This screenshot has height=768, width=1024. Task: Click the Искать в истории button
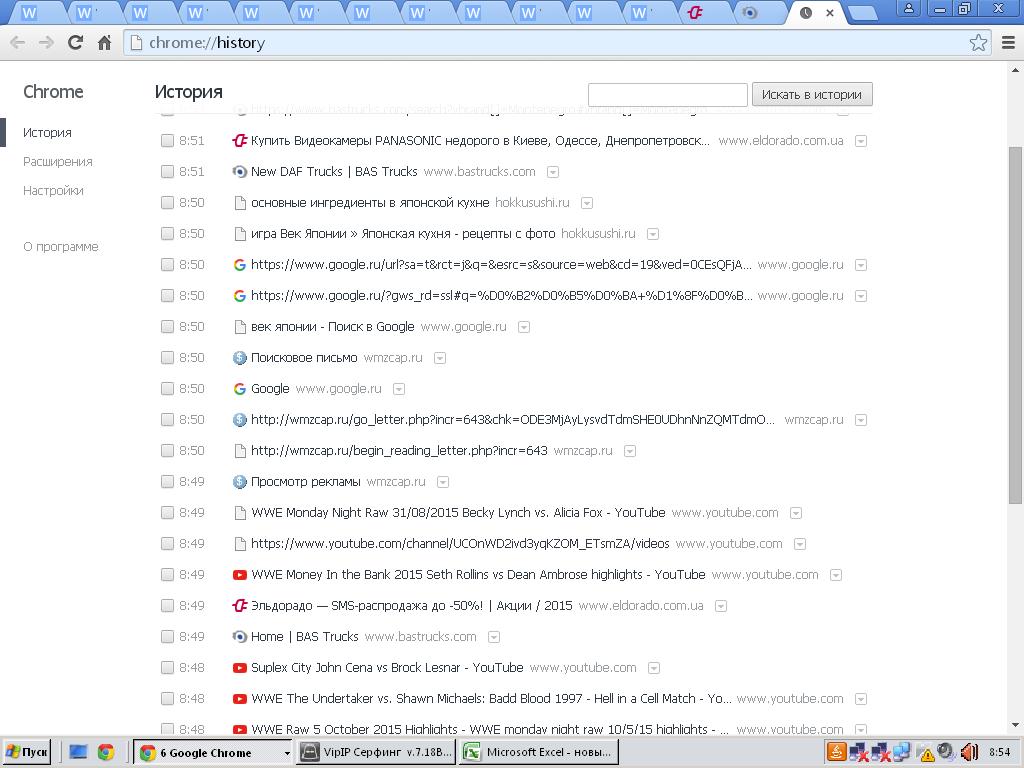point(812,95)
